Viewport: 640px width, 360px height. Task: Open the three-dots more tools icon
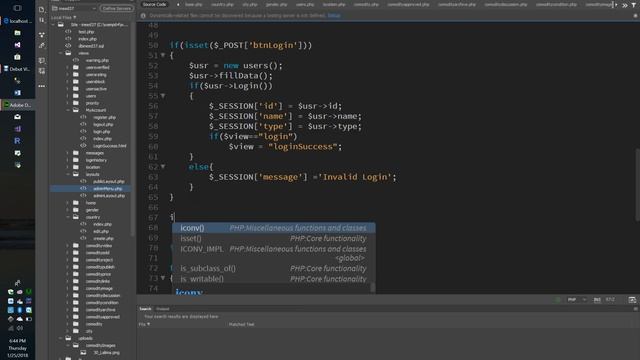(x=42, y=86)
